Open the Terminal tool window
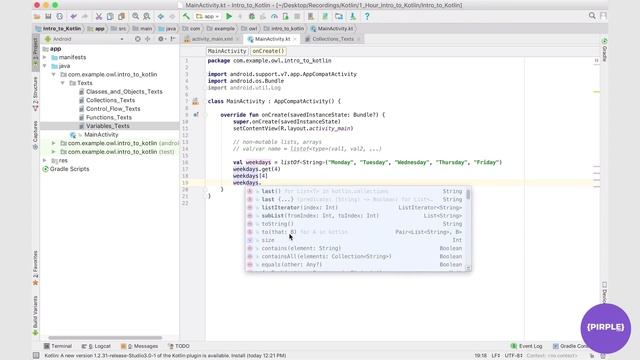This screenshot has height=360, width=640. 58,346
